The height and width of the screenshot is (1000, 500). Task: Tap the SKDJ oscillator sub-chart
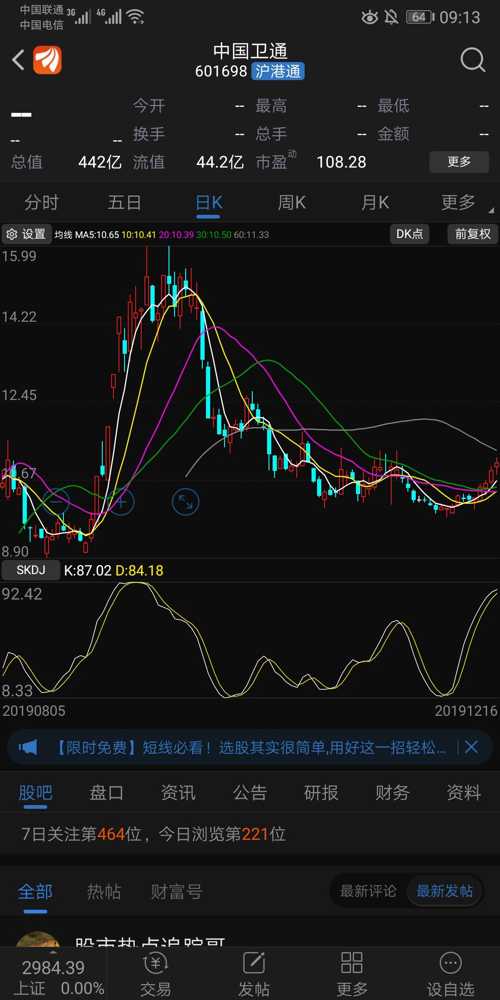click(250, 640)
